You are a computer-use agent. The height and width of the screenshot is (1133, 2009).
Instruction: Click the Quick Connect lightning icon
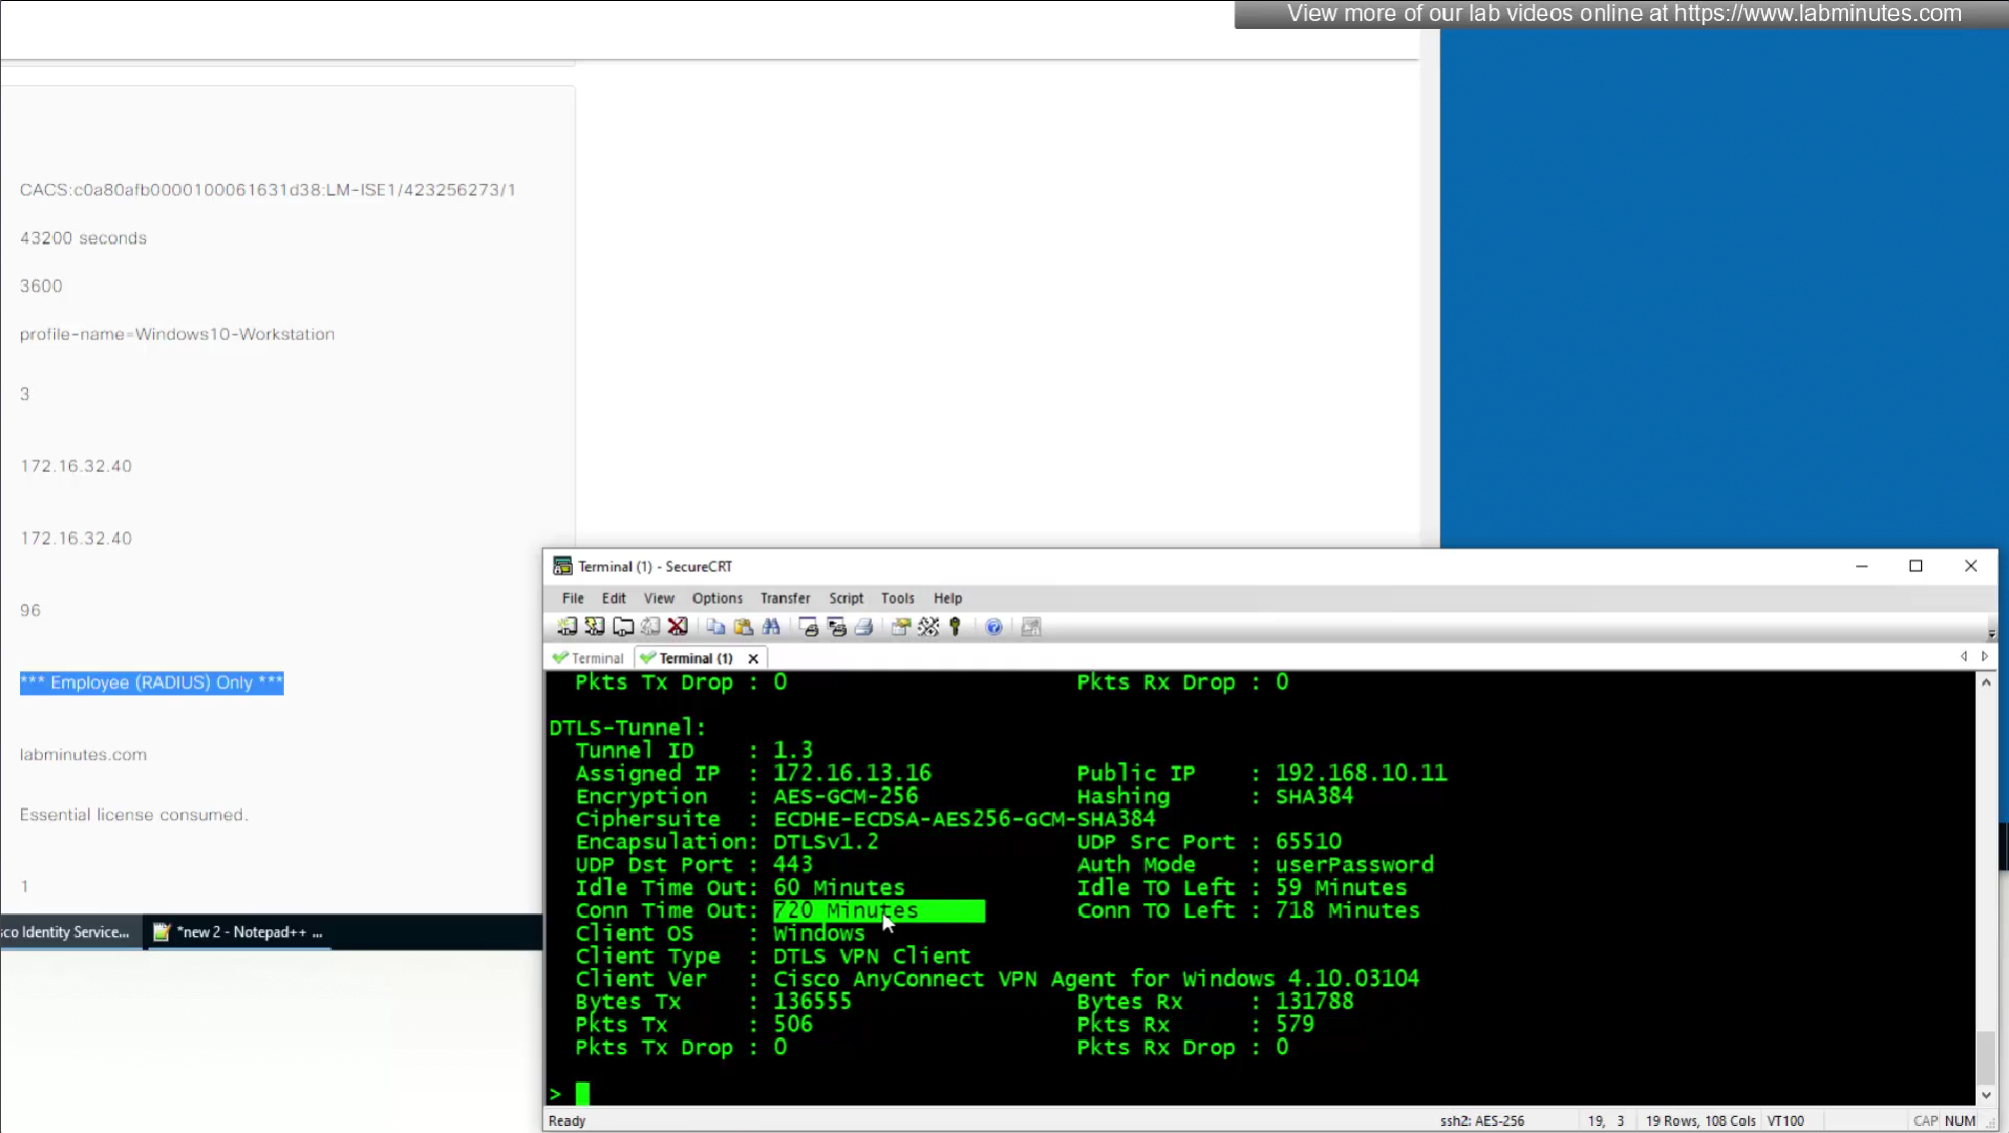pyautogui.click(x=594, y=627)
